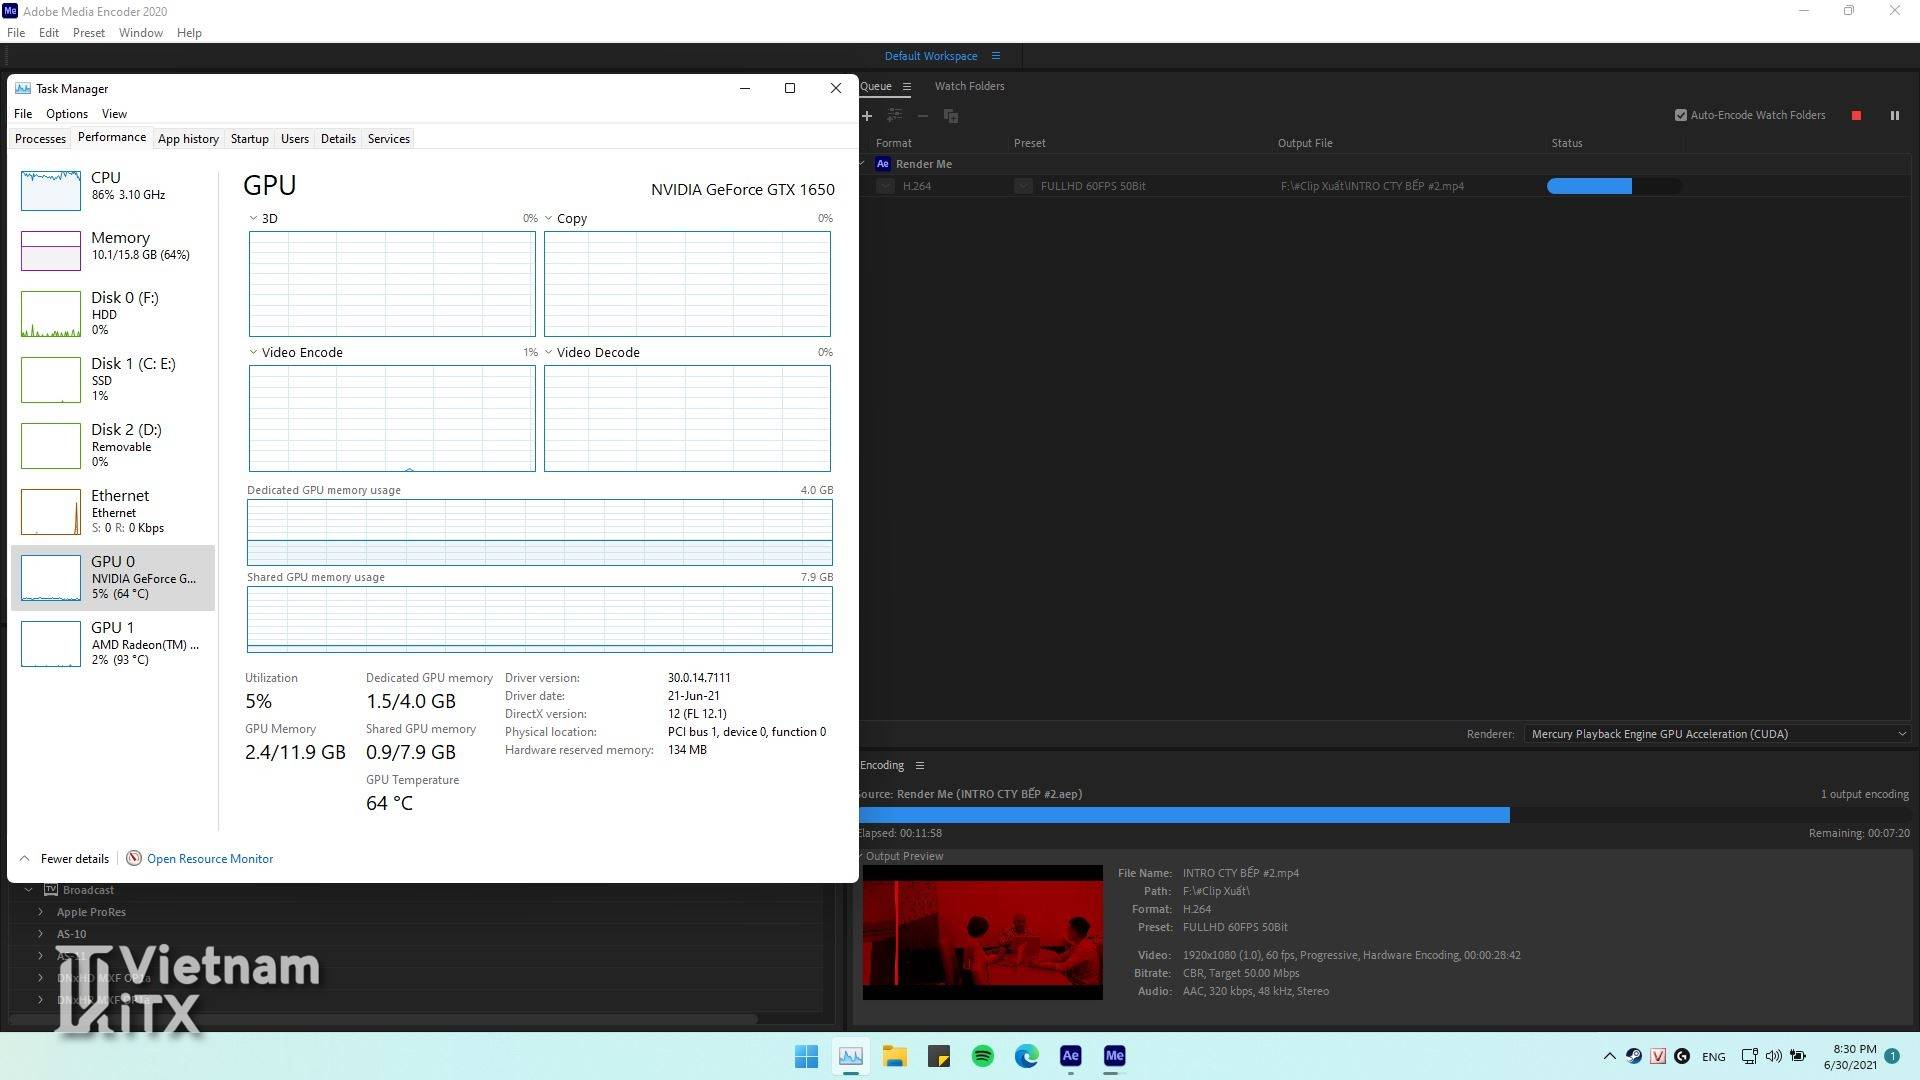The height and width of the screenshot is (1080, 1920).
Task: Expand the Apple ProRes preset group
Action: (x=41, y=912)
